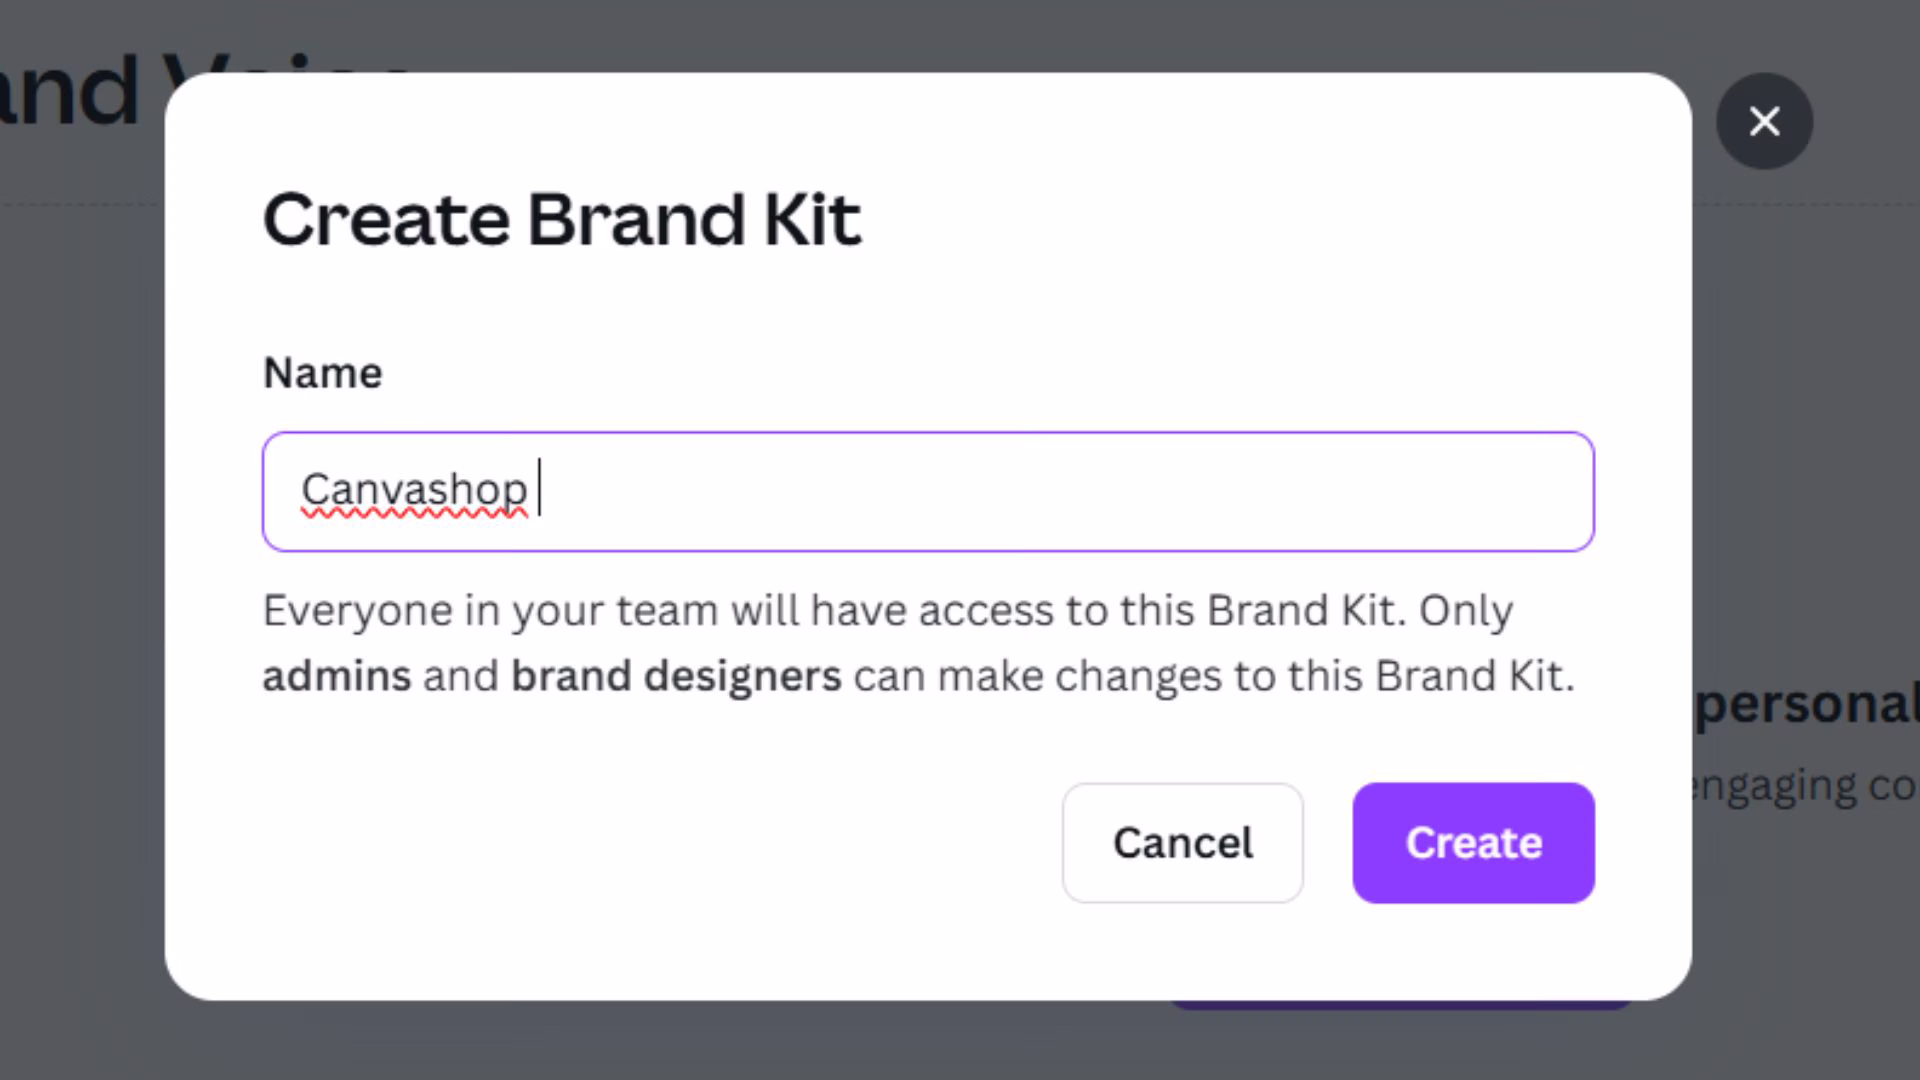Click the bold word admins
This screenshot has width=1920, height=1080.
336,676
